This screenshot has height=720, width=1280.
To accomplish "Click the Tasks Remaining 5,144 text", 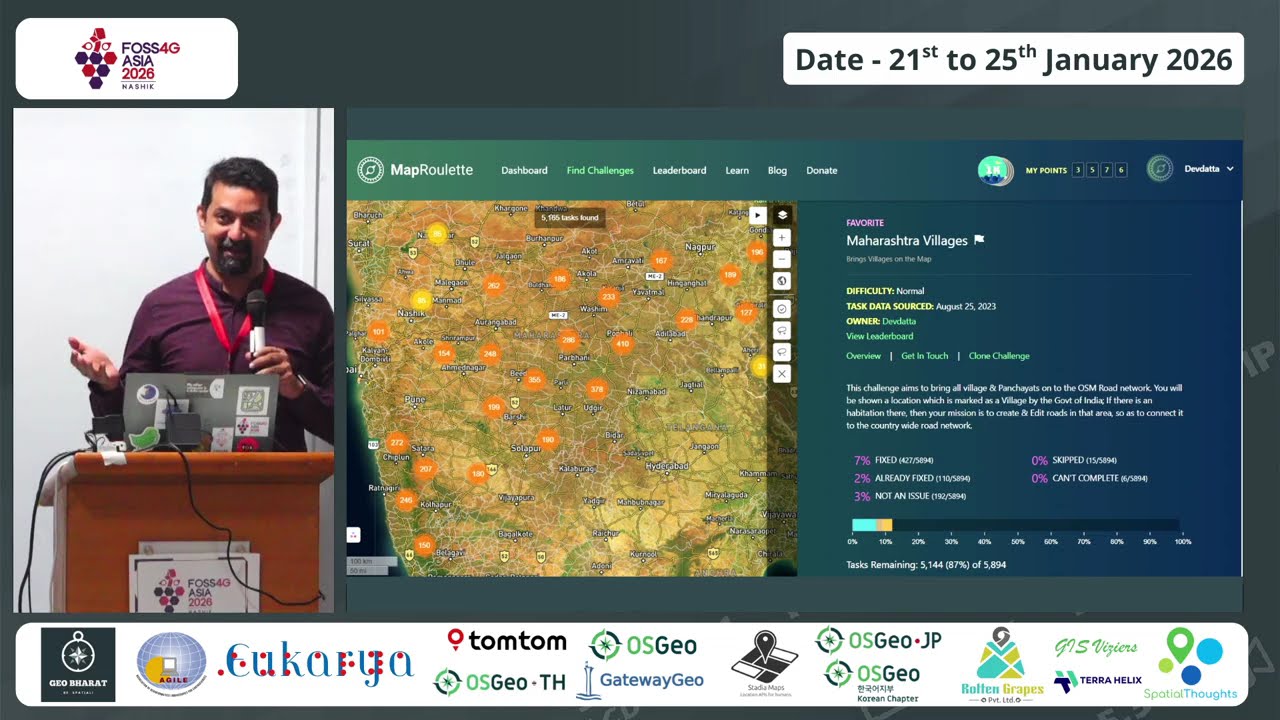I will click(926, 565).
